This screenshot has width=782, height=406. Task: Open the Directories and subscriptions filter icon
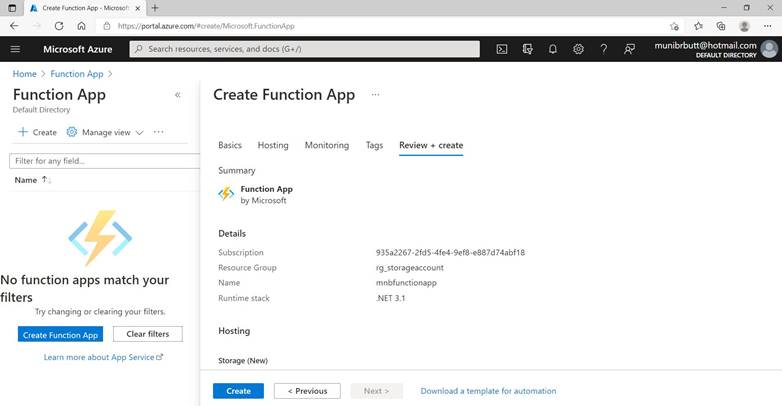[527, 49]
